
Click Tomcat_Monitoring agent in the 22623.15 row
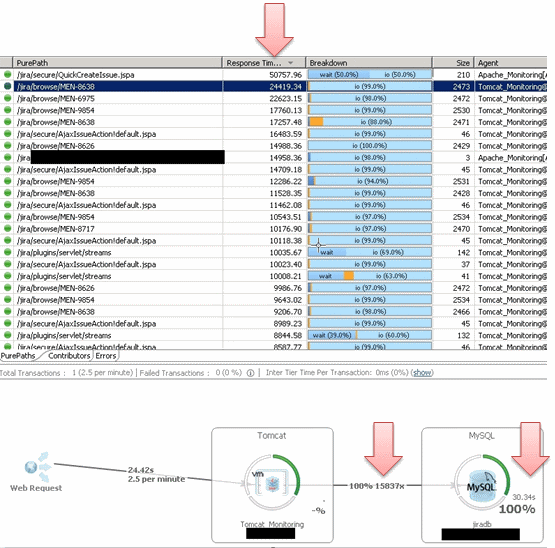[512, 98]
